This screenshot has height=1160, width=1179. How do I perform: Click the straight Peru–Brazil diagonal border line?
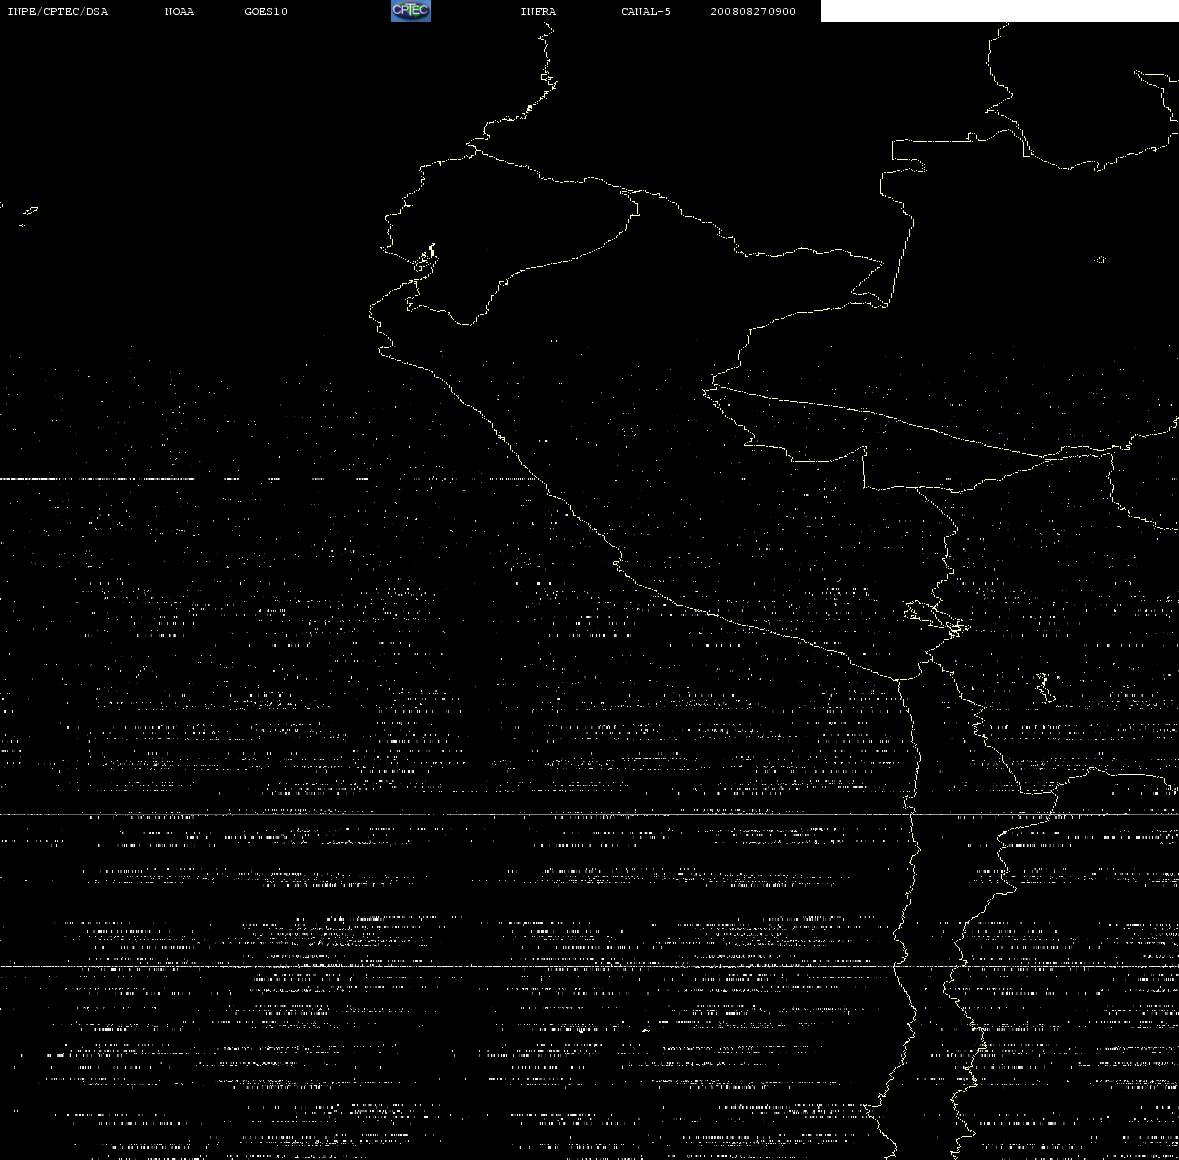(x=876, y=419)
